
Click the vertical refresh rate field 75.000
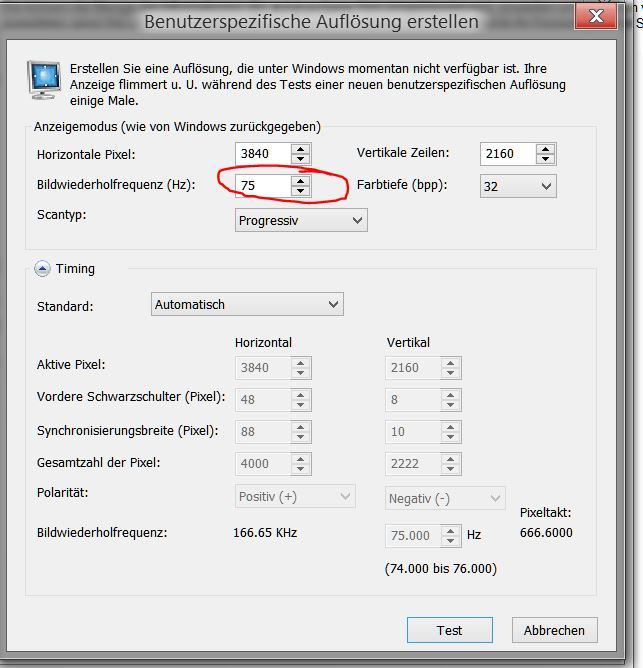coord(413,536)
